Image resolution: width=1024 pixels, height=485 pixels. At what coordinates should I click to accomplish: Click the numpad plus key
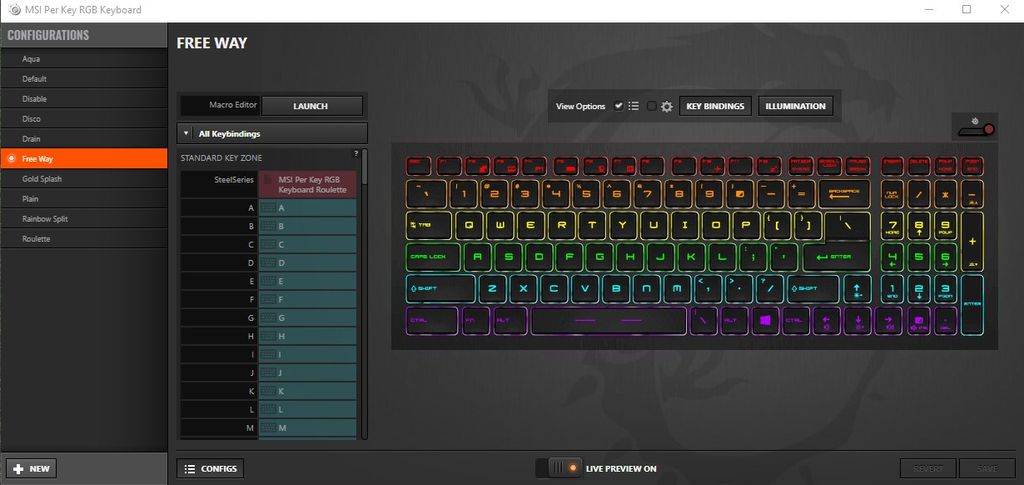[x=972, y=241]
